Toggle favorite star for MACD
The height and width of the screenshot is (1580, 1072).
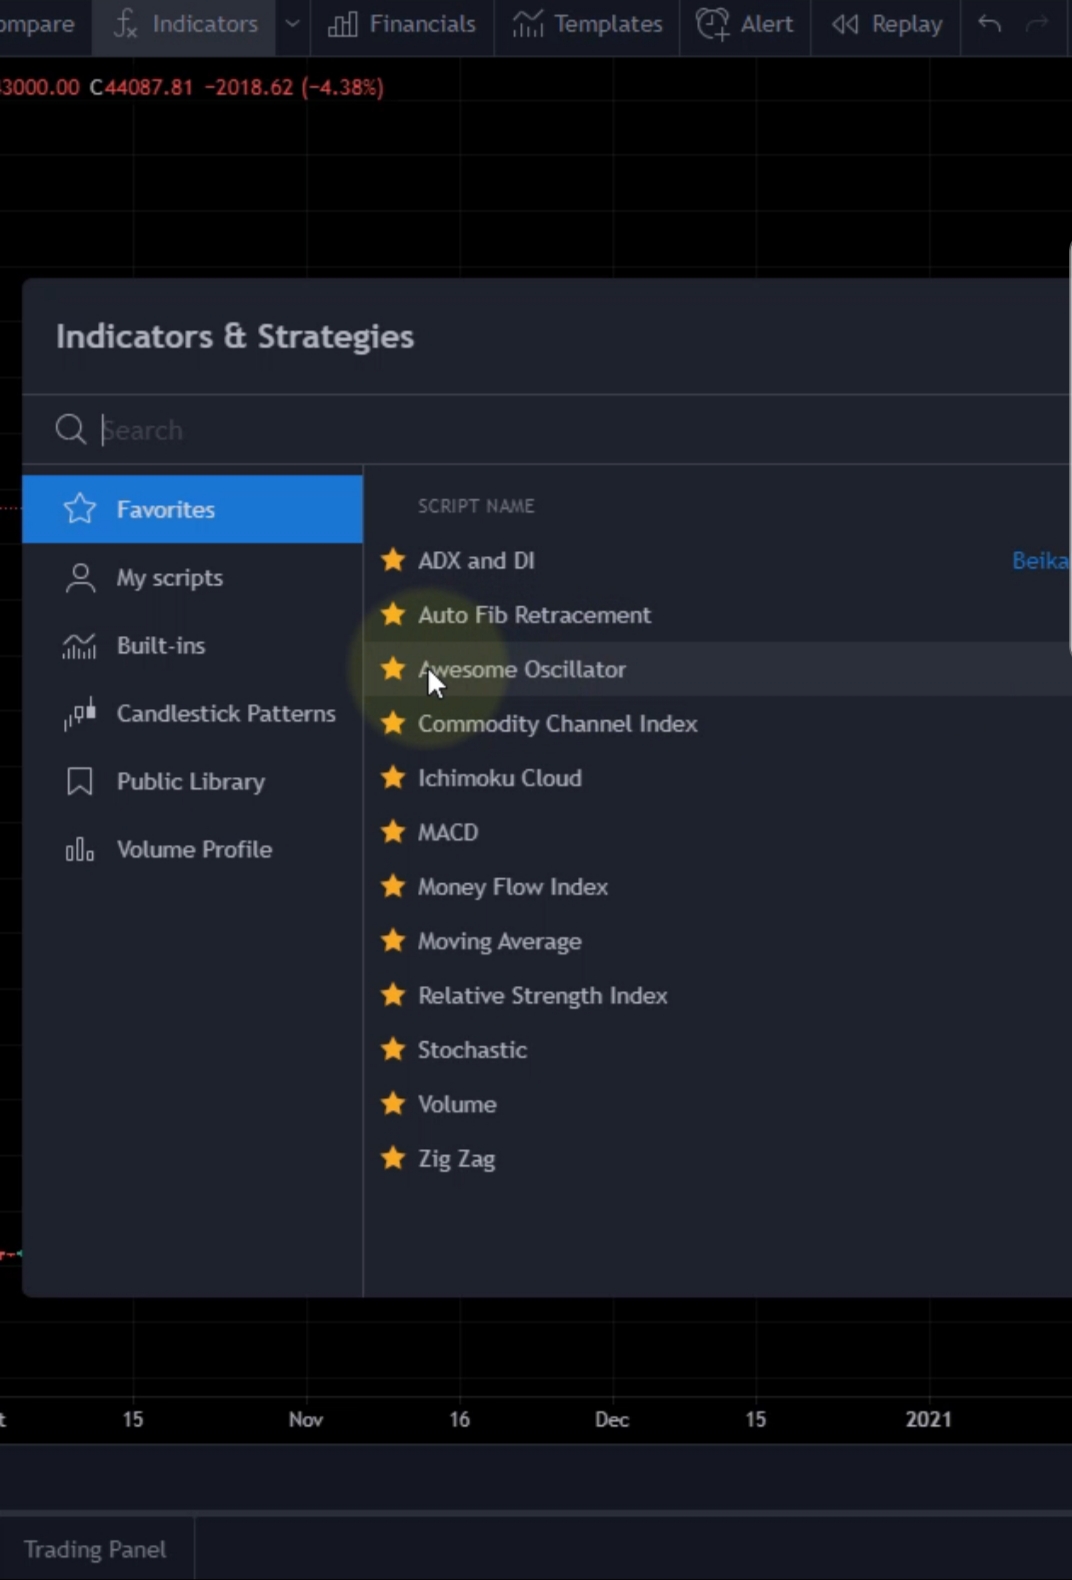coord(393,831)
